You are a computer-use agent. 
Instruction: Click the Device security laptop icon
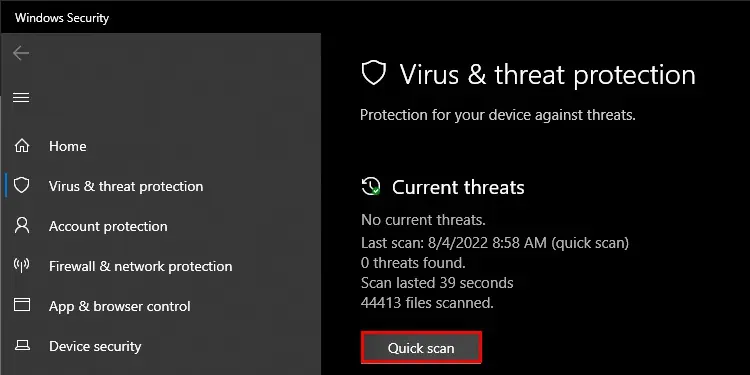22,345
